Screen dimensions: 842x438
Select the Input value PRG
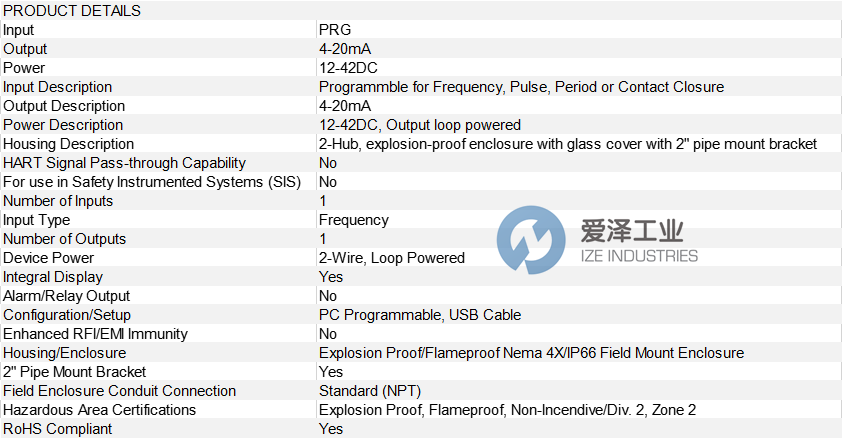335,30
